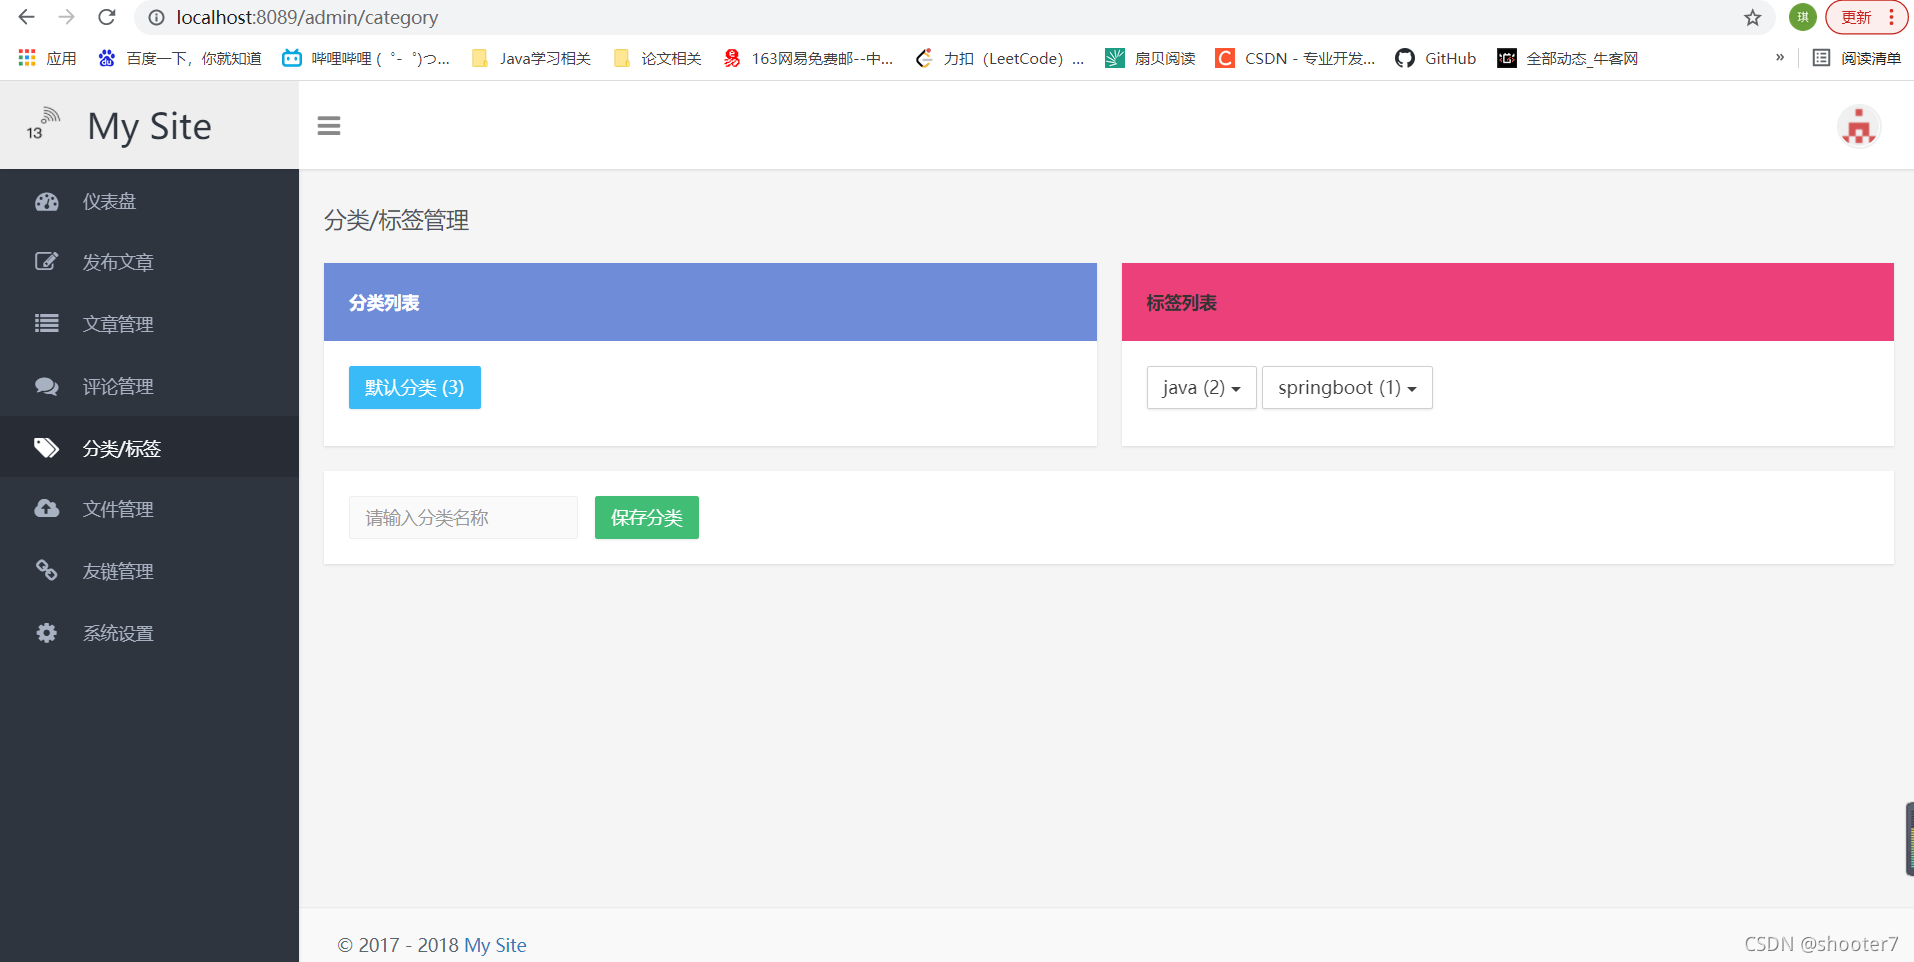Open bilibili bookmark
The image size is (1914, 962).
tap(366, 58)
